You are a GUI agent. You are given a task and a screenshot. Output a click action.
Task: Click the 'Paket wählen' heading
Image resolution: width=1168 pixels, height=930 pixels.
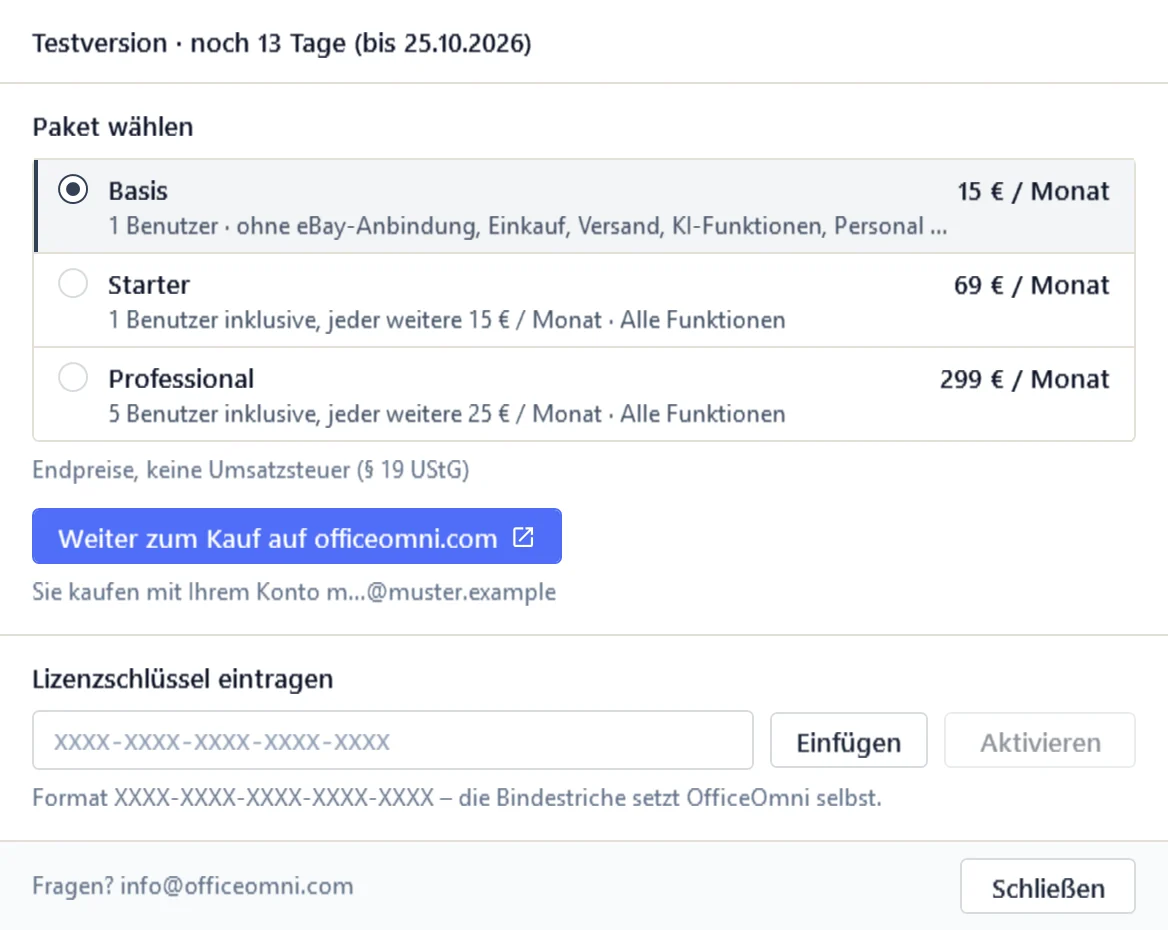click(x=113, y=127)
